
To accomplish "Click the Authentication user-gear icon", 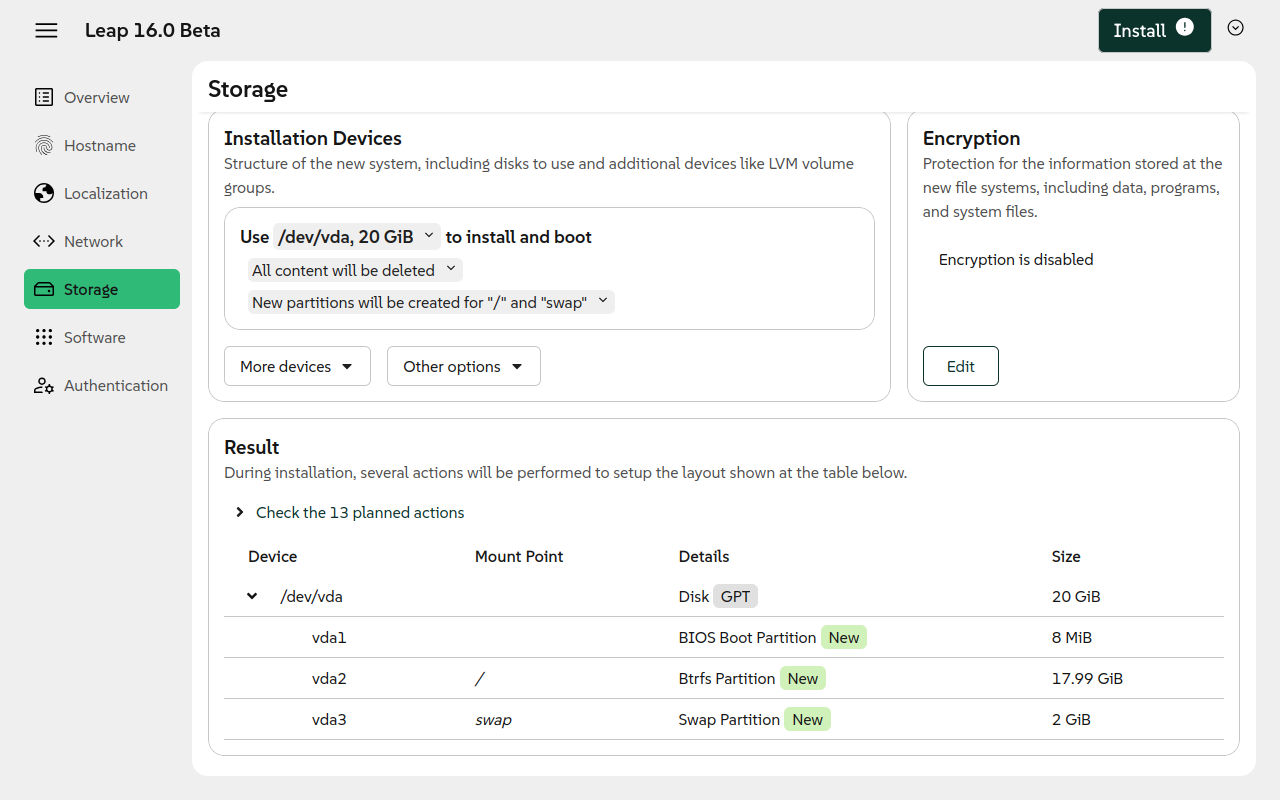I will (44, 385).
